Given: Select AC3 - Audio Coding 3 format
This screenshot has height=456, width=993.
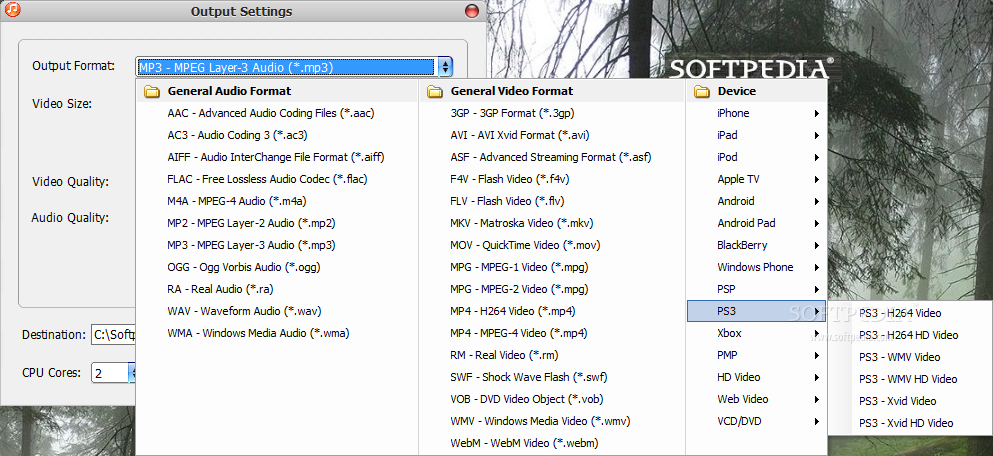Looking at the screenshot, I should (x=237, y=135).
